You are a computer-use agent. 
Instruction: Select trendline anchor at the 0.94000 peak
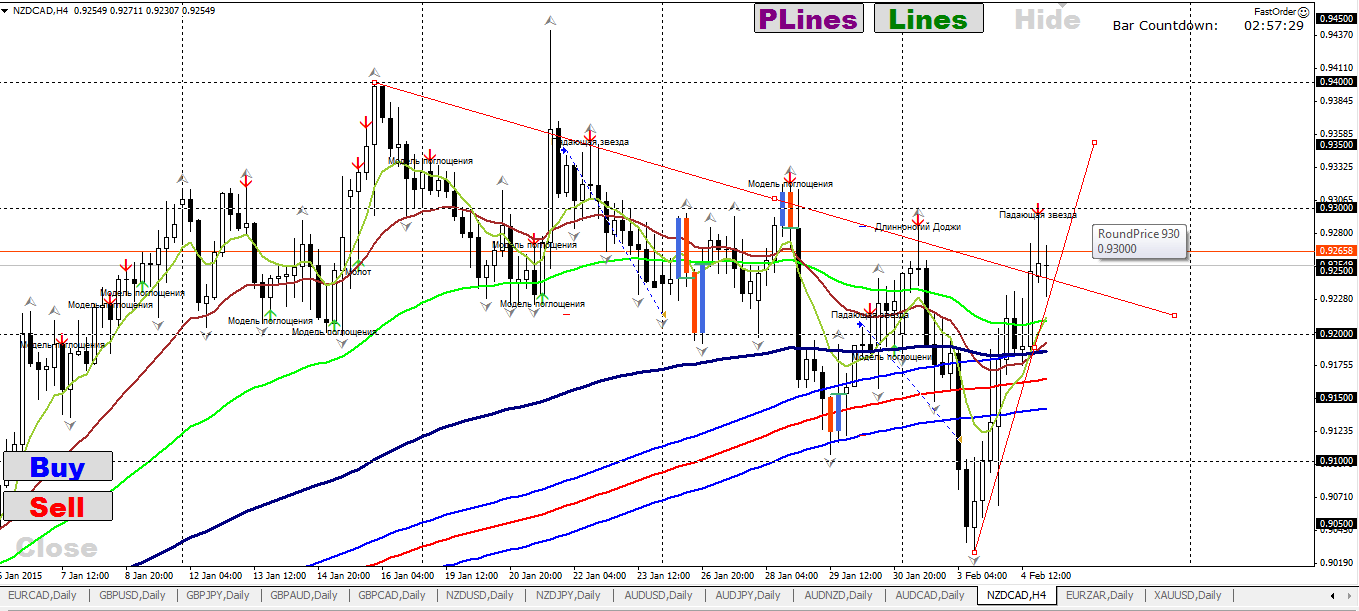click(375, 84)
